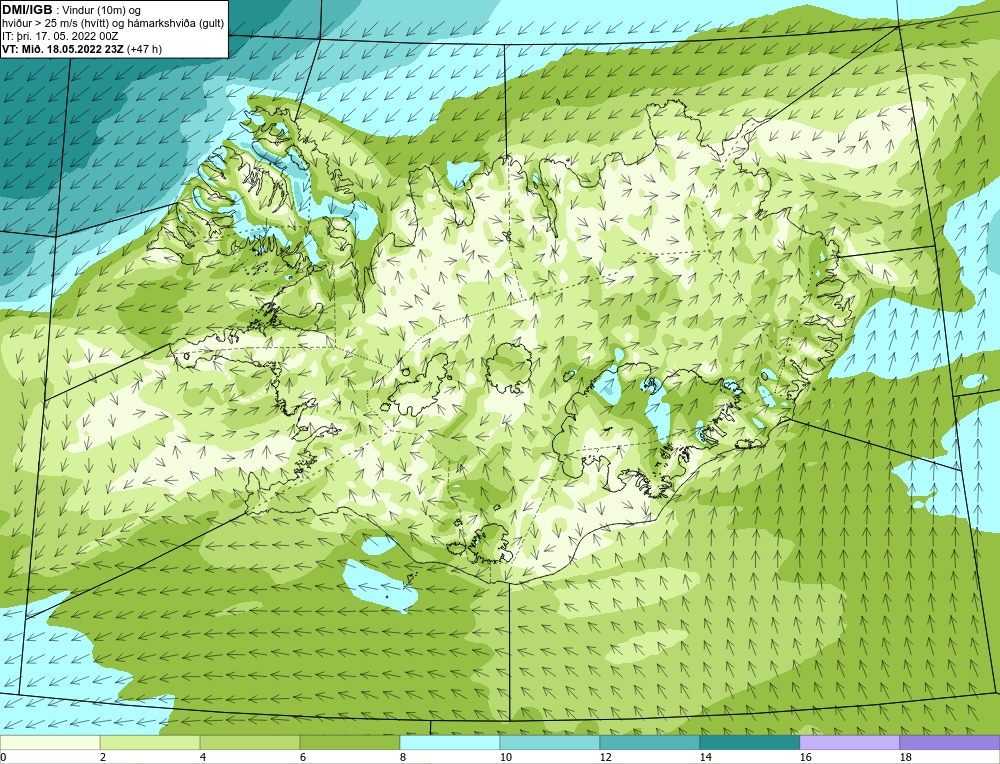Click the DMI/IGB title text

[x=27, y=10]
